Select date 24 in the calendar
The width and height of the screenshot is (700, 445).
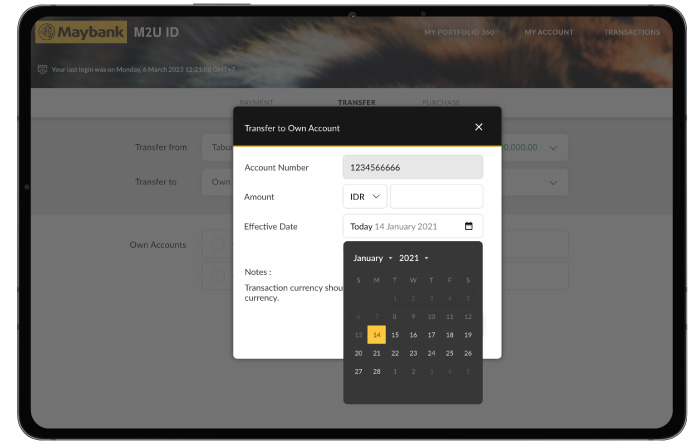pyautogui.click(x=431, y=353)
